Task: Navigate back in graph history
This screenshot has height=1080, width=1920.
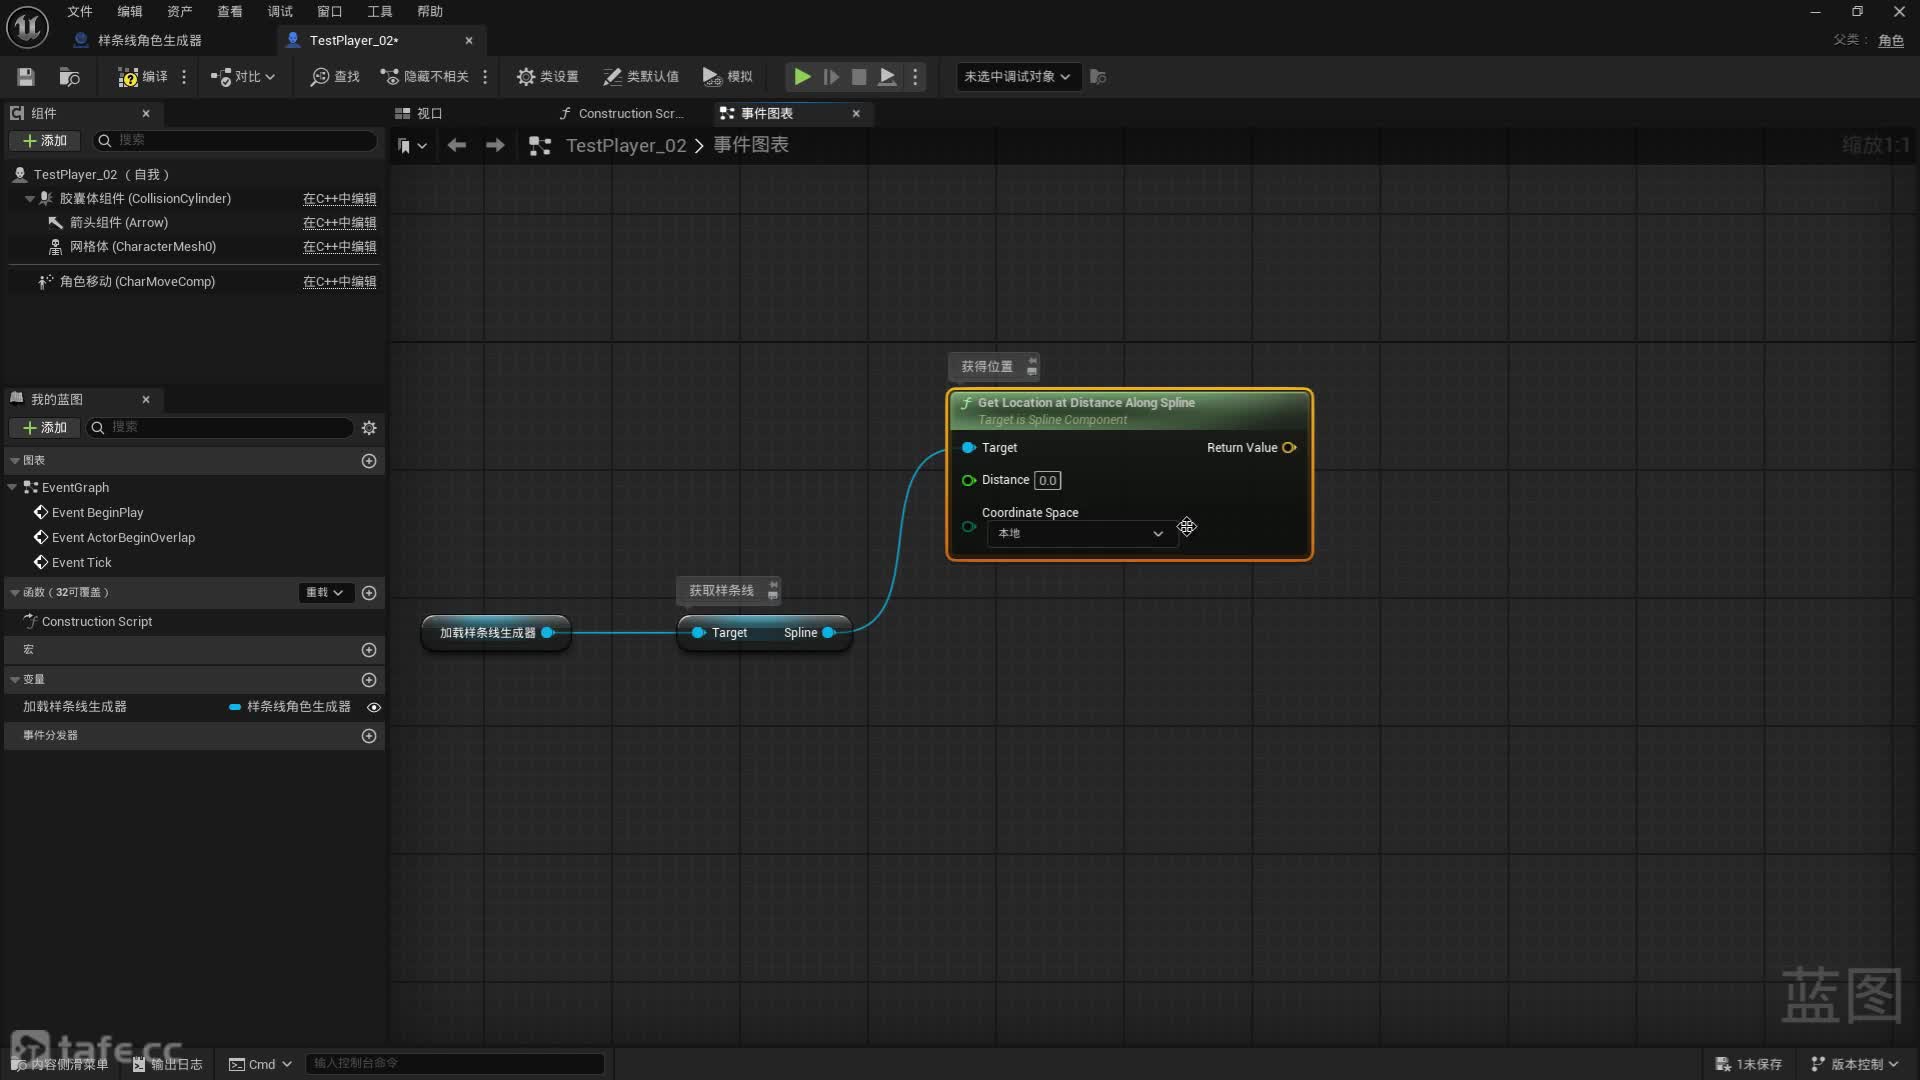Action: coord(457,146)
